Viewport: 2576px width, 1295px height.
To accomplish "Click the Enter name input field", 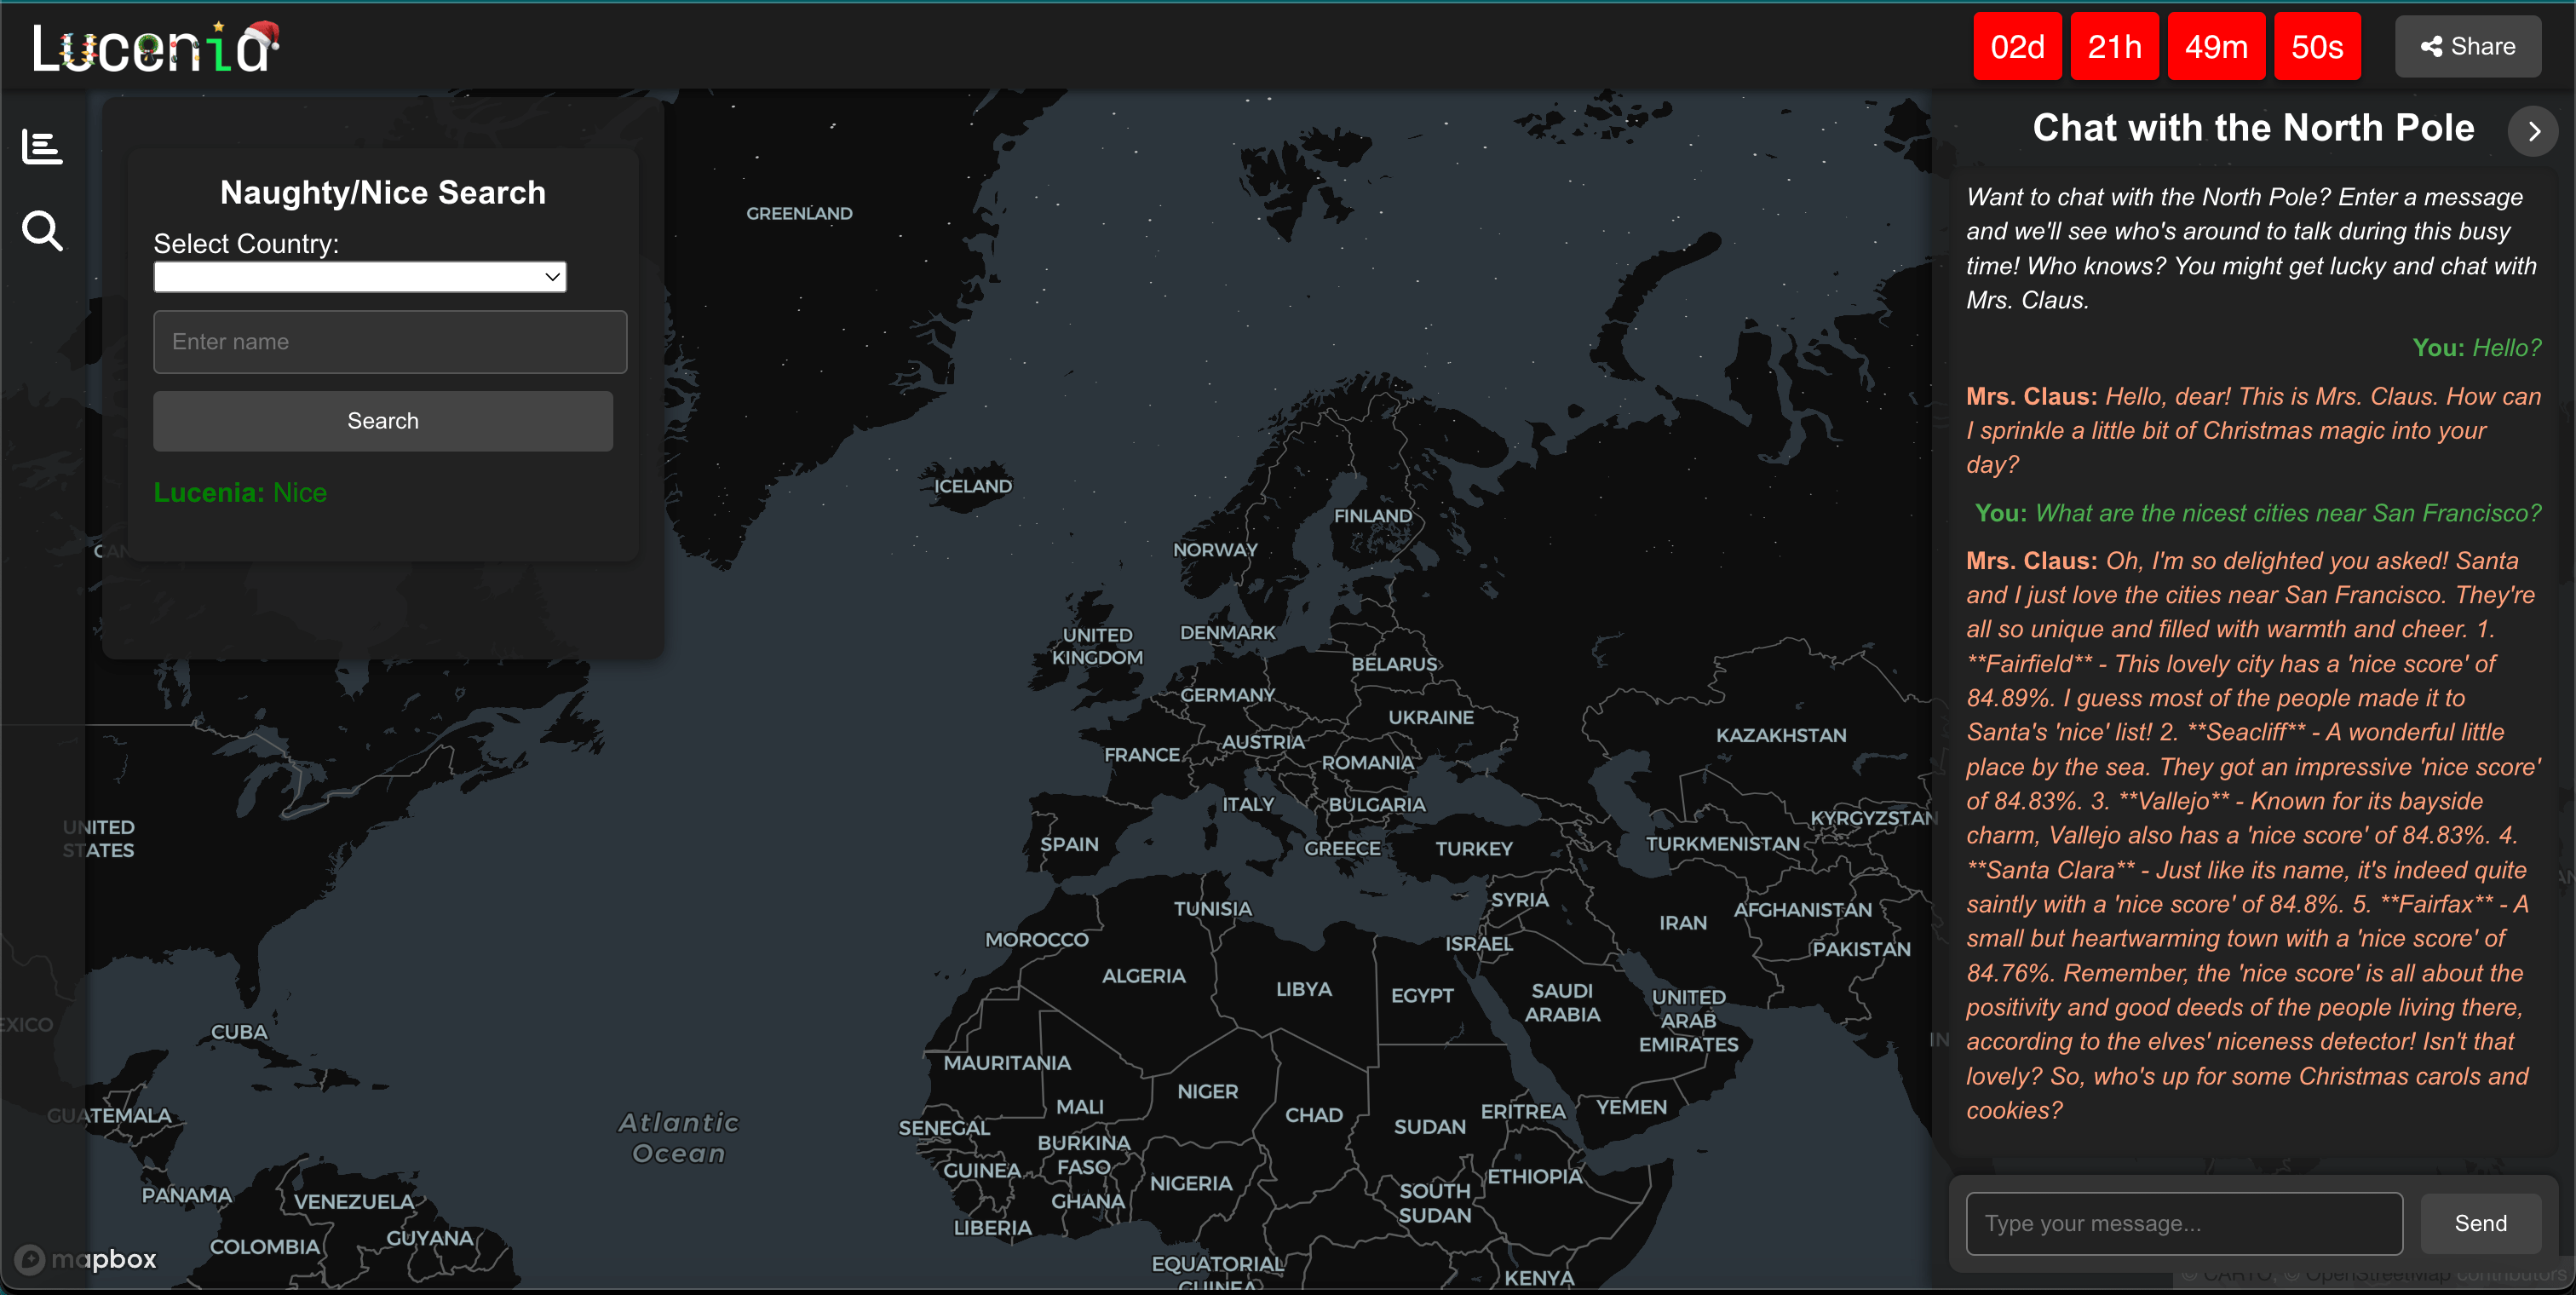I will 390,342.
